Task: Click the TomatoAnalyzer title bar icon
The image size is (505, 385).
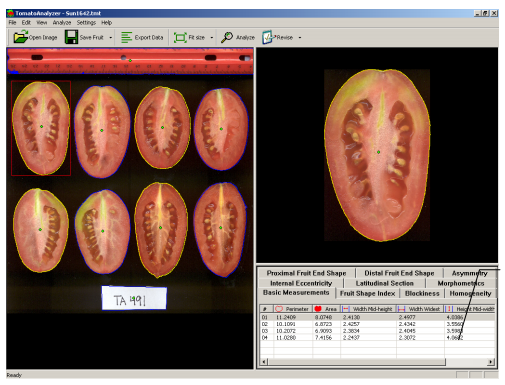Action: [11, 13]
